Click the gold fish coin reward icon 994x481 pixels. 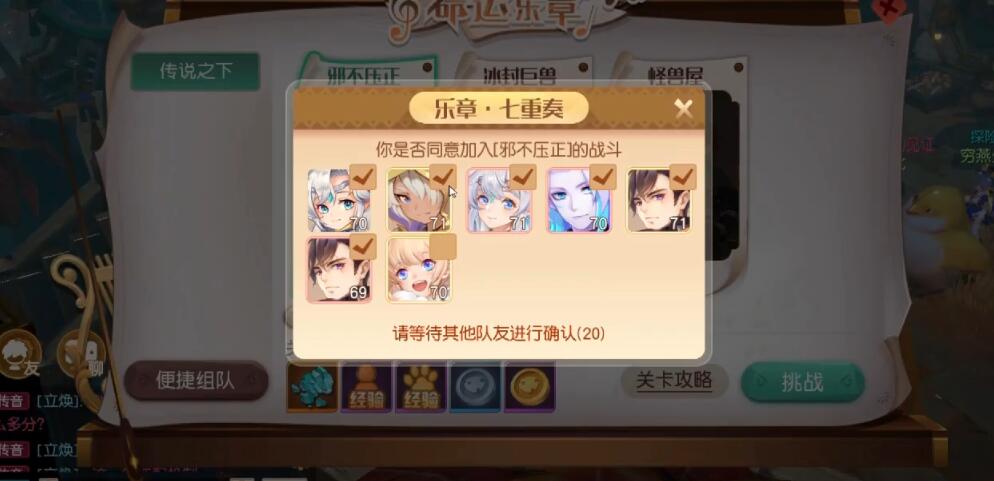point(530,387)
